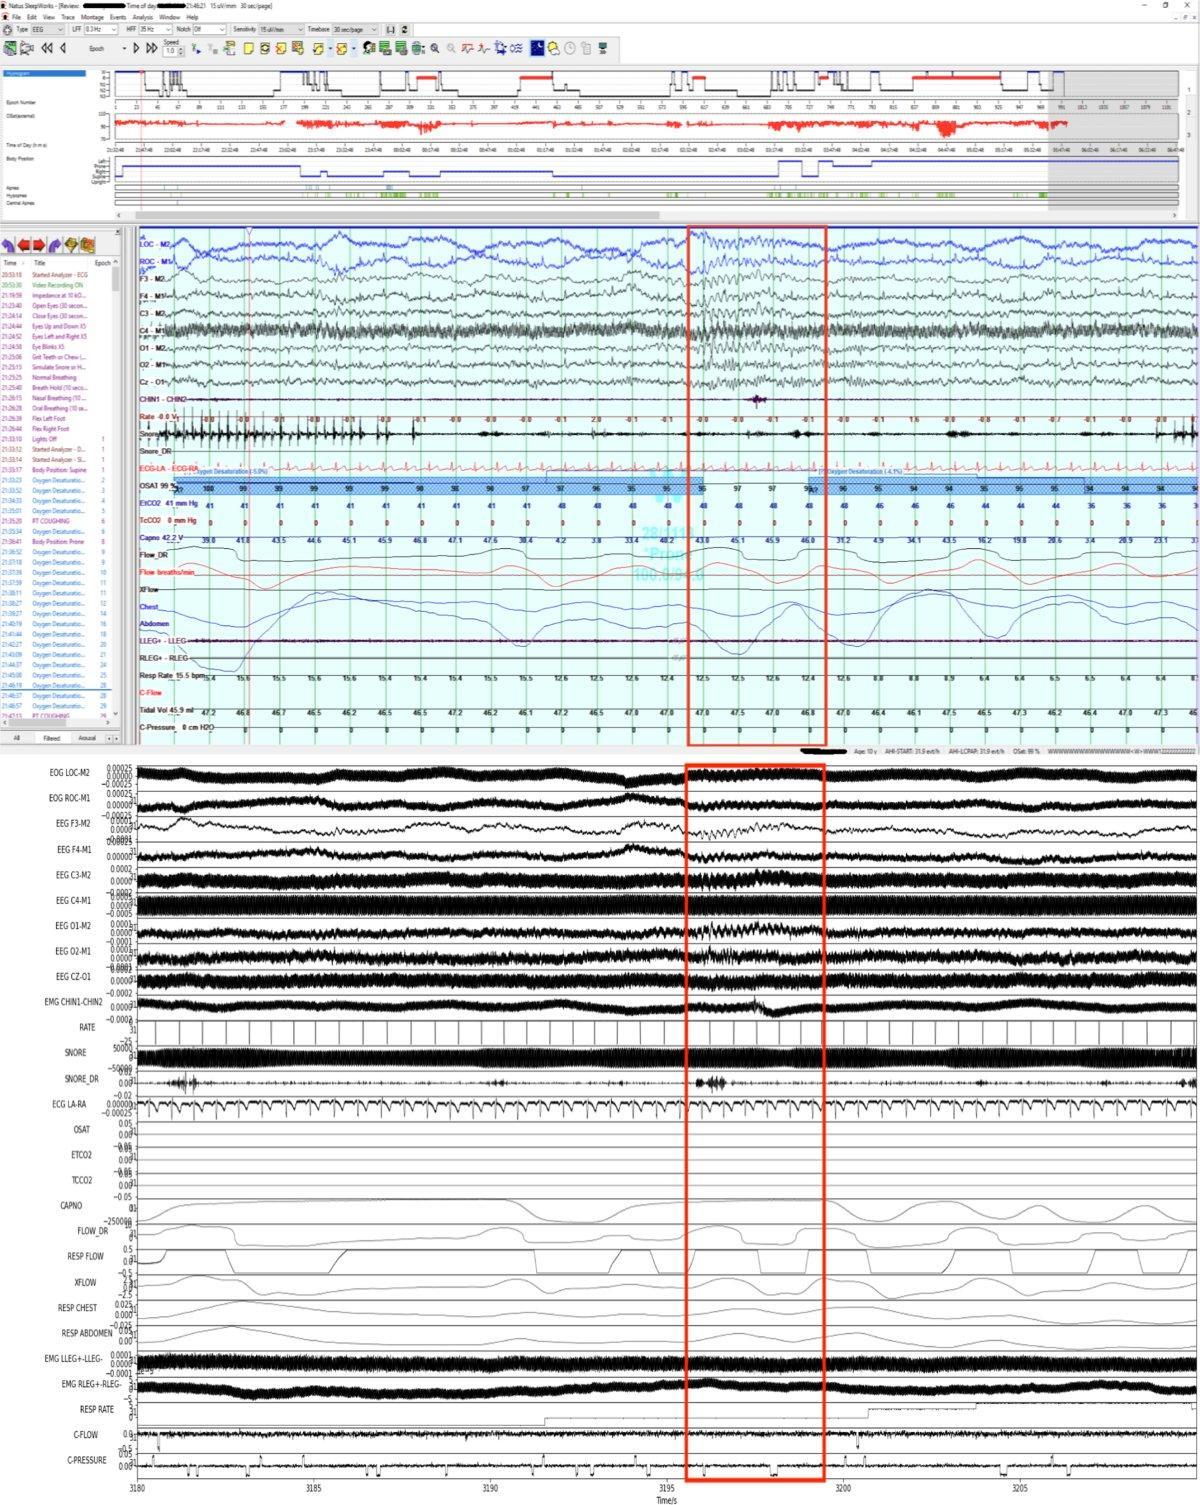This screenshot has width=1200, height=1505.
Task: Click the video playback camera icon
Action: pyautogui.click(x=27, y=48)
